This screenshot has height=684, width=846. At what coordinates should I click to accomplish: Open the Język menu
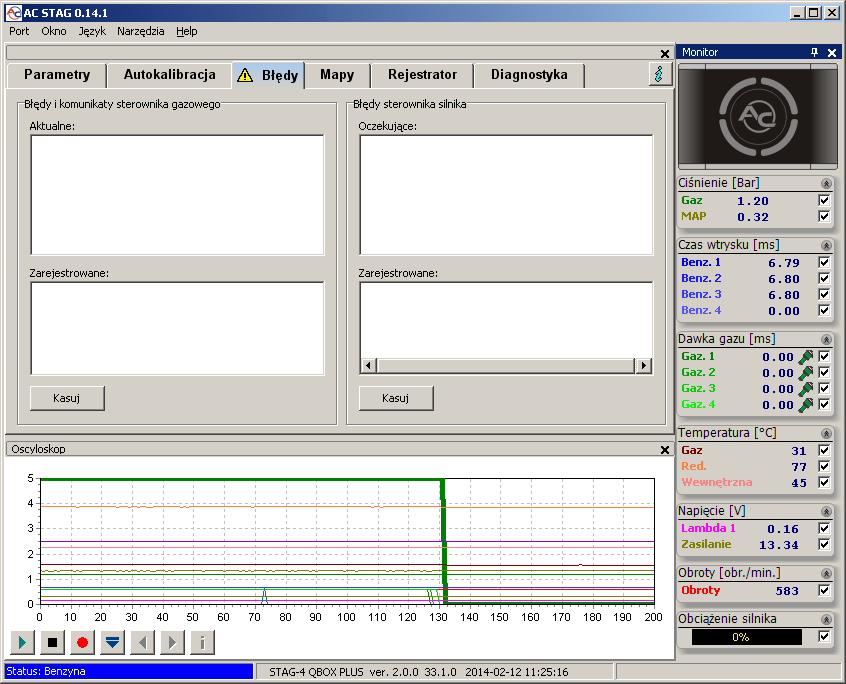92,31
